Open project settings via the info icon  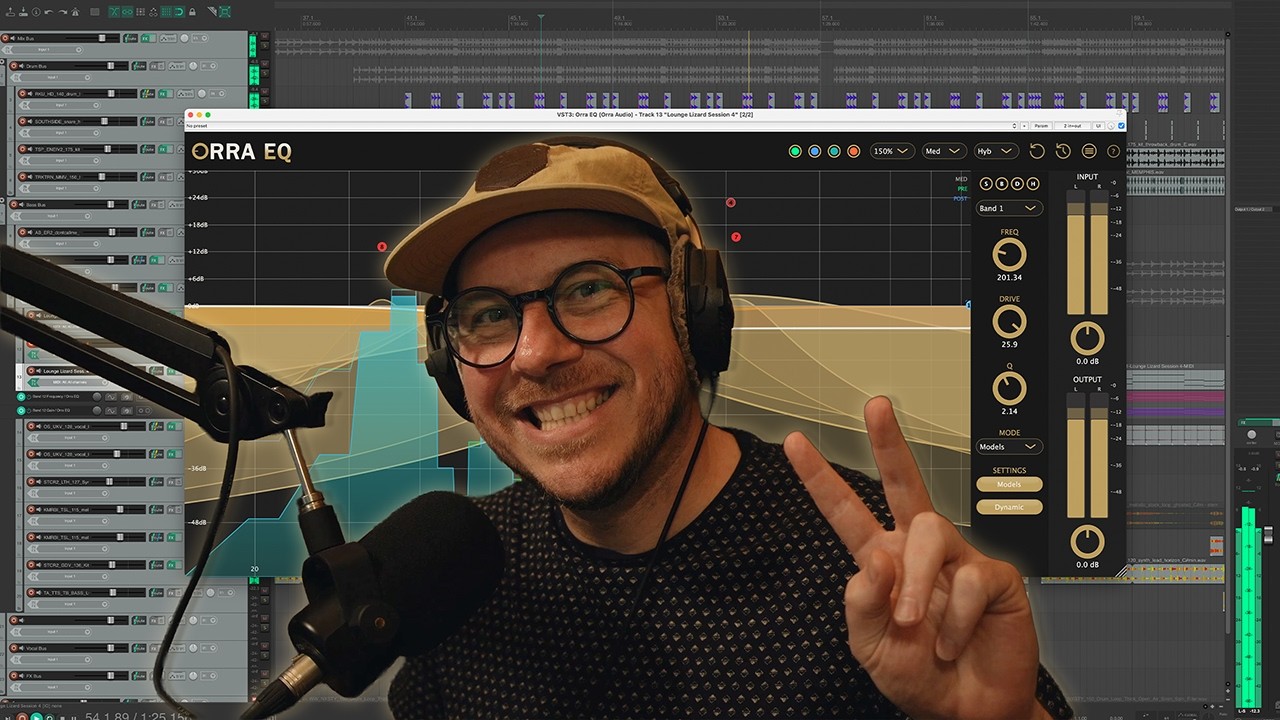tap(36, 12)
